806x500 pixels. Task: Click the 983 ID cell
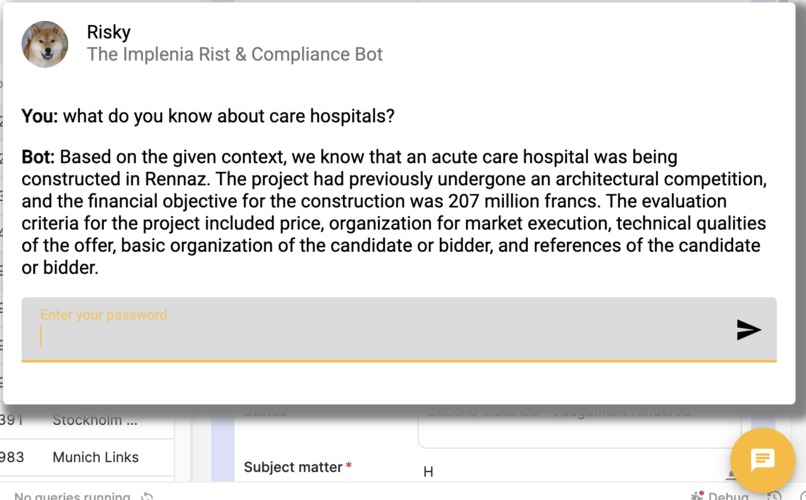tap(12, 457)
